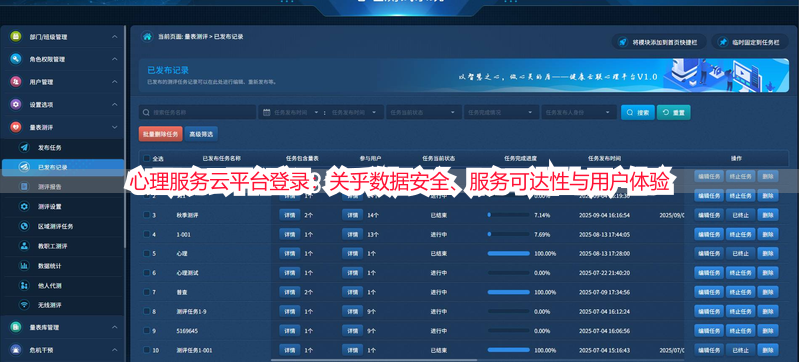Click the 角色权限管理 key icon
799x362 pixels.
(x=16, y=59)
